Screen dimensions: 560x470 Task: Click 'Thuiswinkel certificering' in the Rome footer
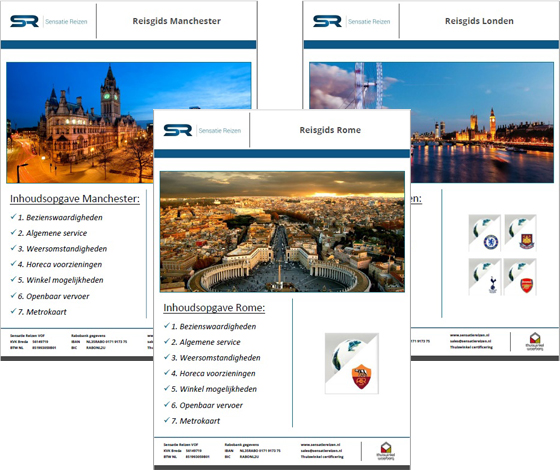pyautogui.click(x=322, y=457)
